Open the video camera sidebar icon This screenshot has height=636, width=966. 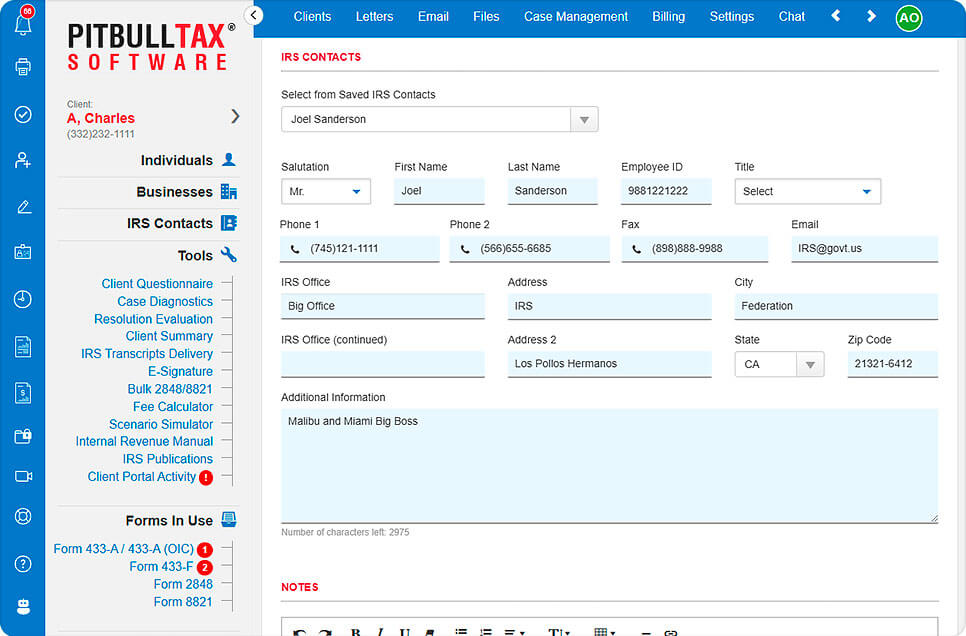[x=23, y=476]
